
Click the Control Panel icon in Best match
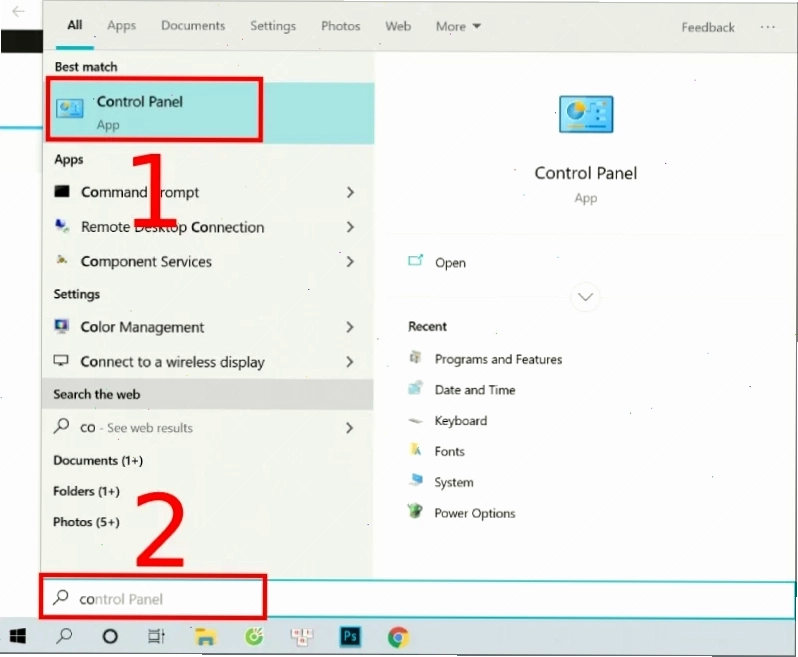click(70, 109)
